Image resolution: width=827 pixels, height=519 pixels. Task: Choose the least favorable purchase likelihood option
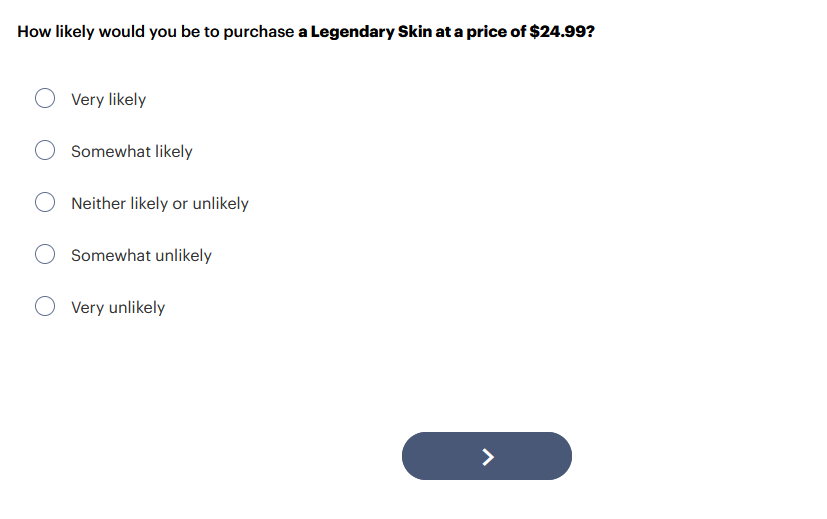coord(45,307)
